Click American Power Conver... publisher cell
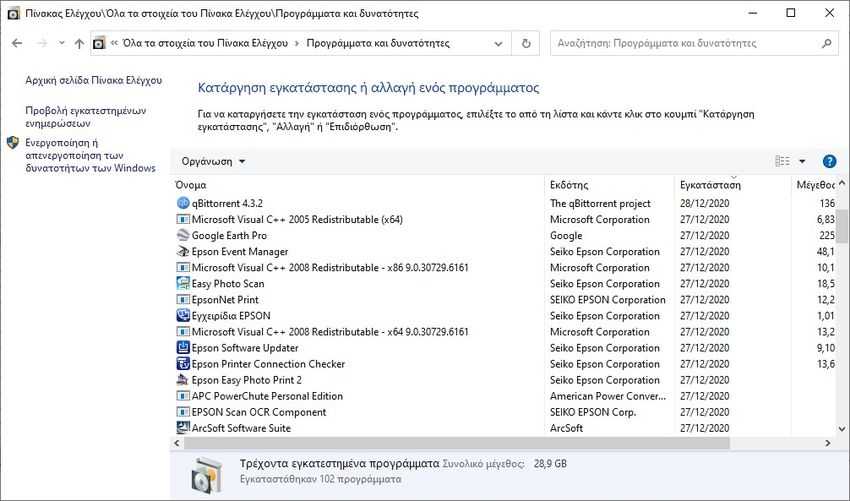Screen dimensions: 850x501 coord(608,396)
